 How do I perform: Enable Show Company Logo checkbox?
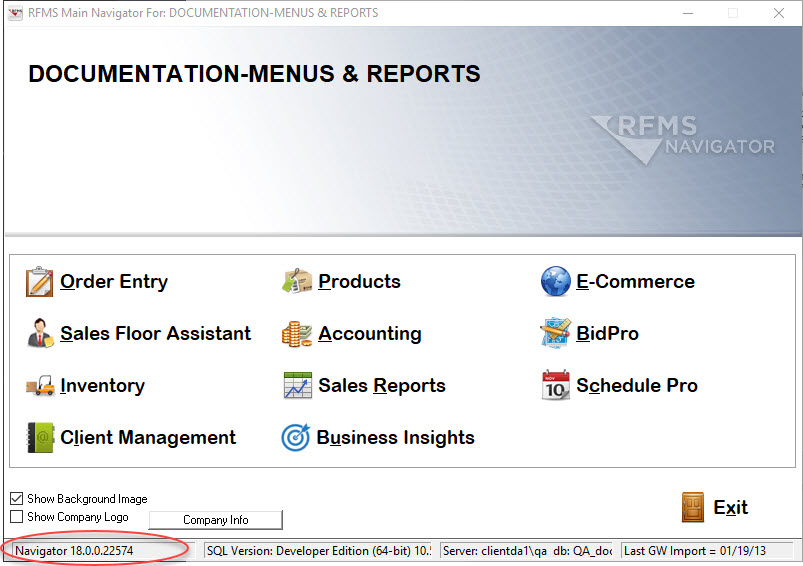tap(16, 516)
